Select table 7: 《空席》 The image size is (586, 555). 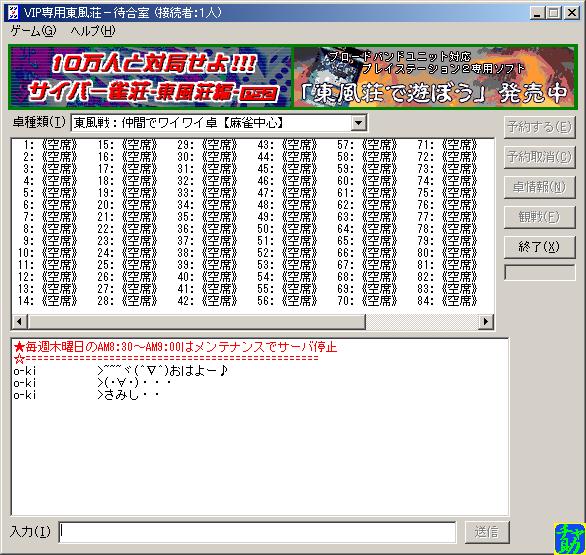click(50, 217)
